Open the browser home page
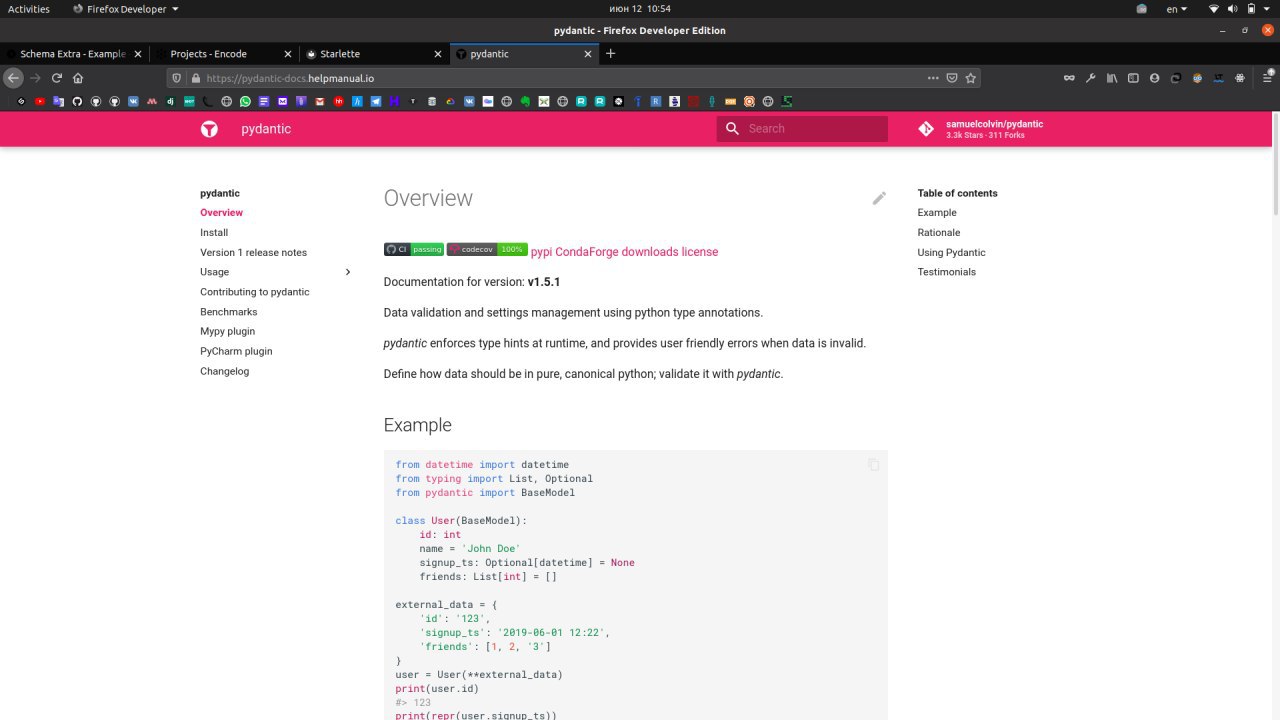This screenshot has width=1280, height=720. pos(78,78)
